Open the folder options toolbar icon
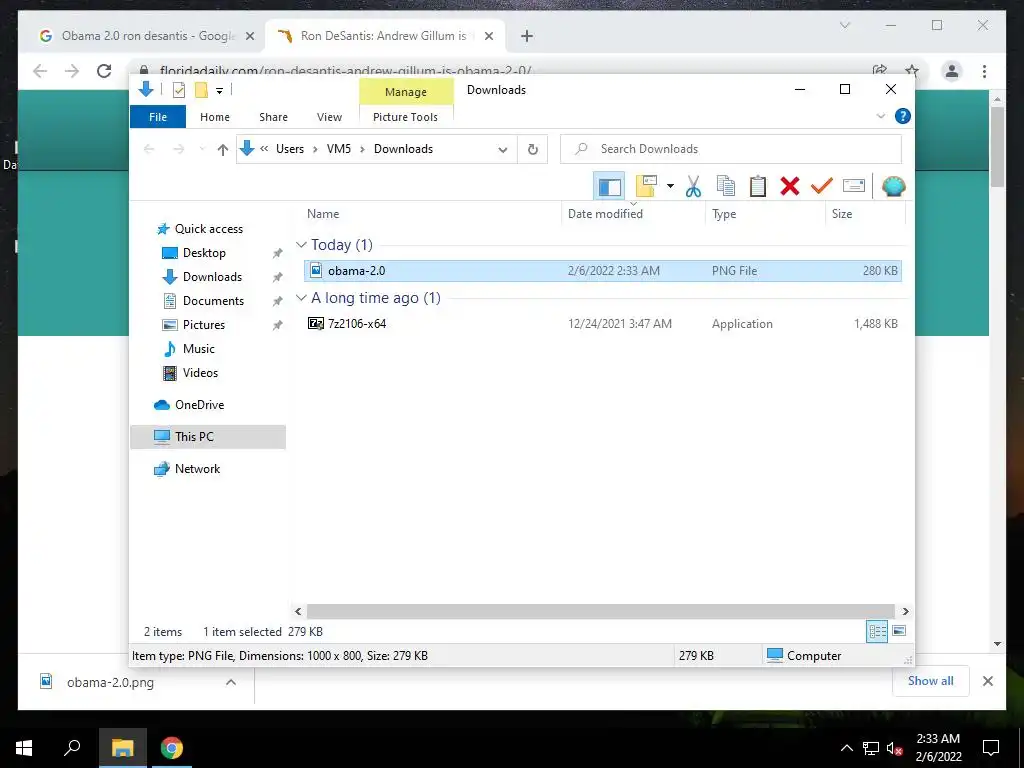1024x768 pixels. (x=646, y=187)
